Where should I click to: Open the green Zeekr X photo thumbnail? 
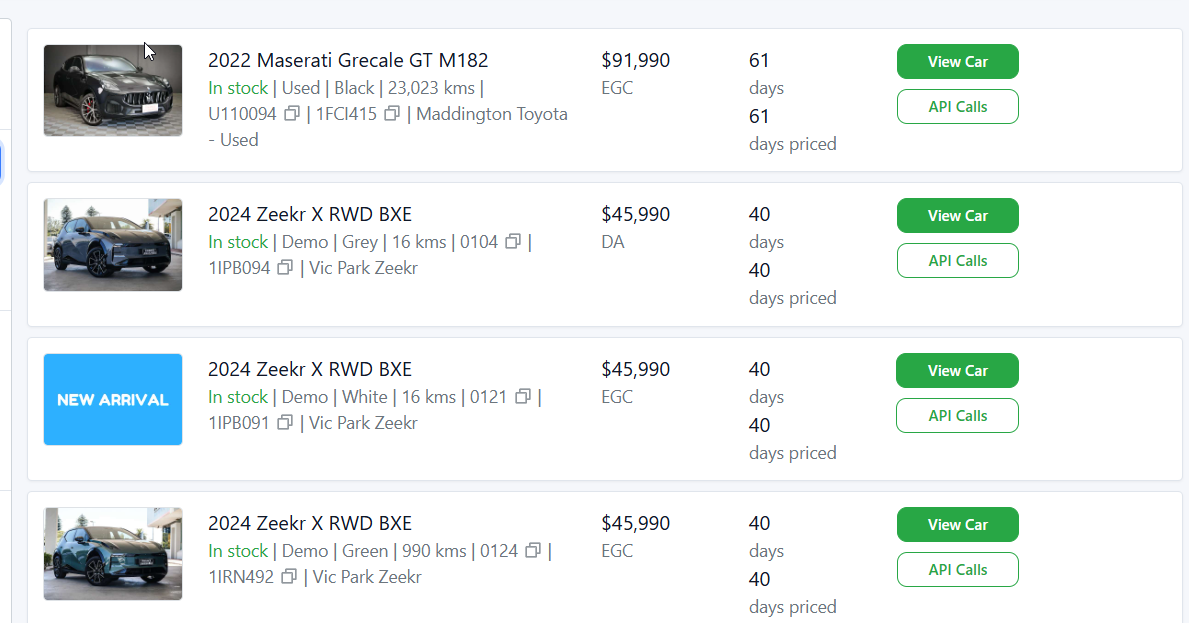coord(113,553)
